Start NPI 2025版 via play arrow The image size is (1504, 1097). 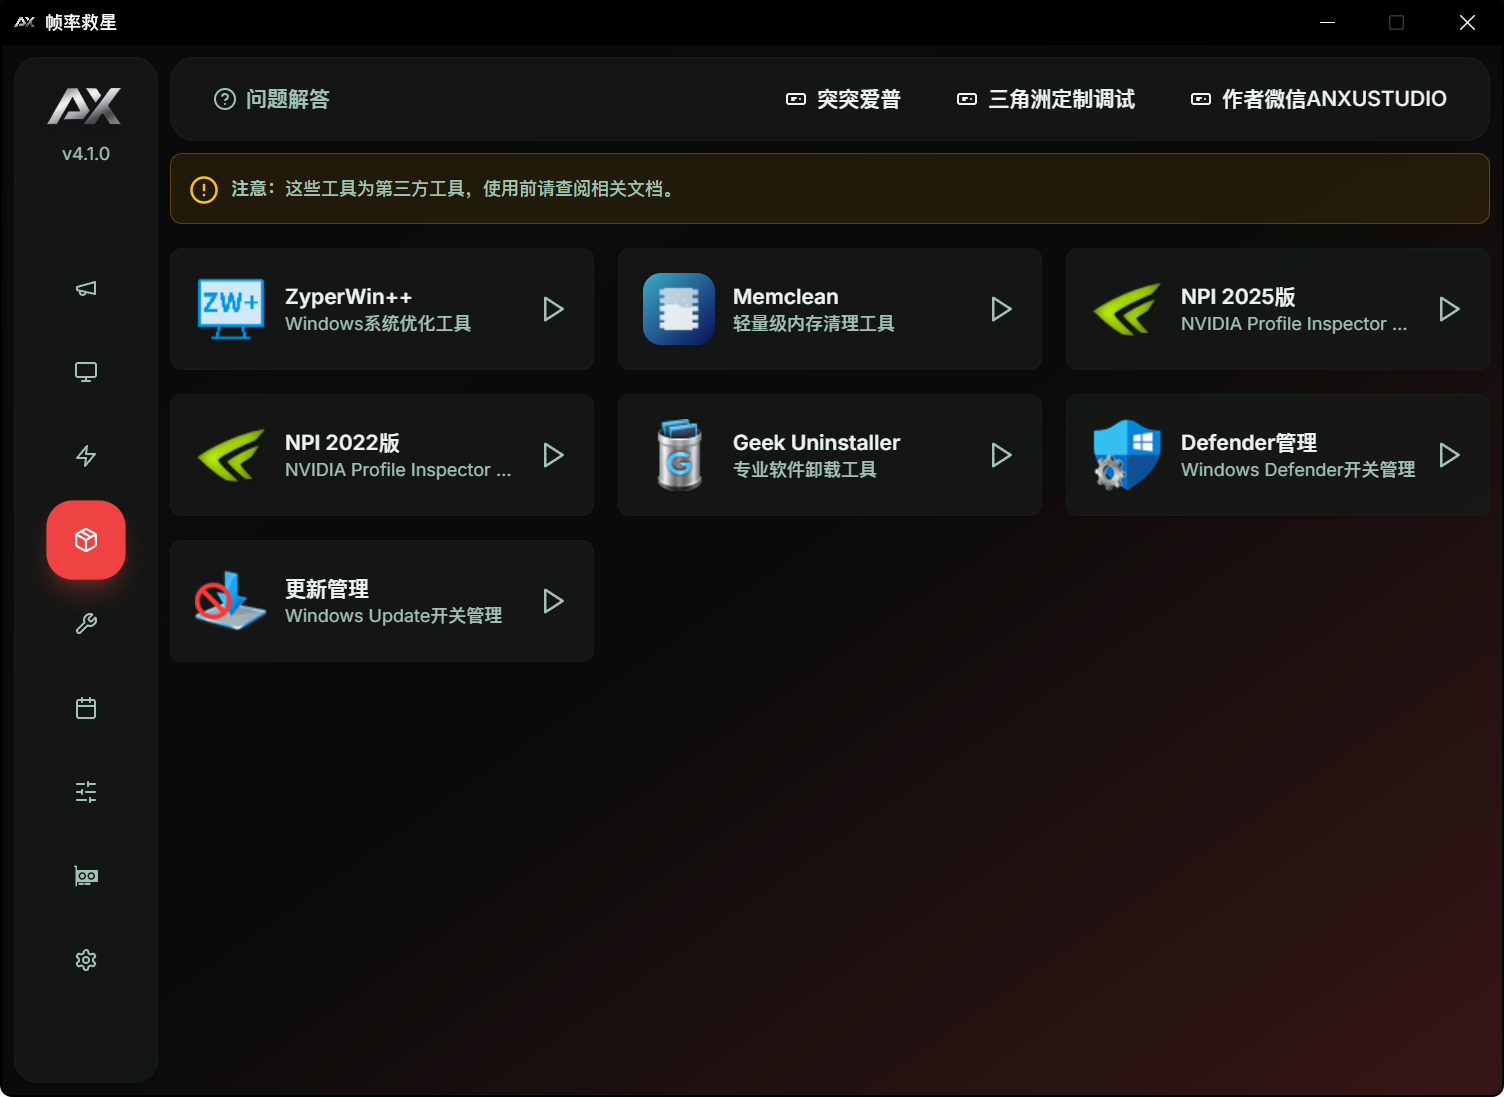(1449, 309)
